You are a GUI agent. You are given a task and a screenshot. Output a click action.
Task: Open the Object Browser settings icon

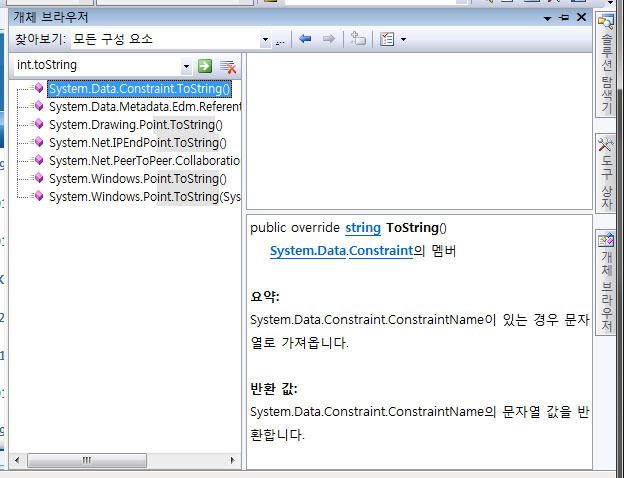pos(387,39)
